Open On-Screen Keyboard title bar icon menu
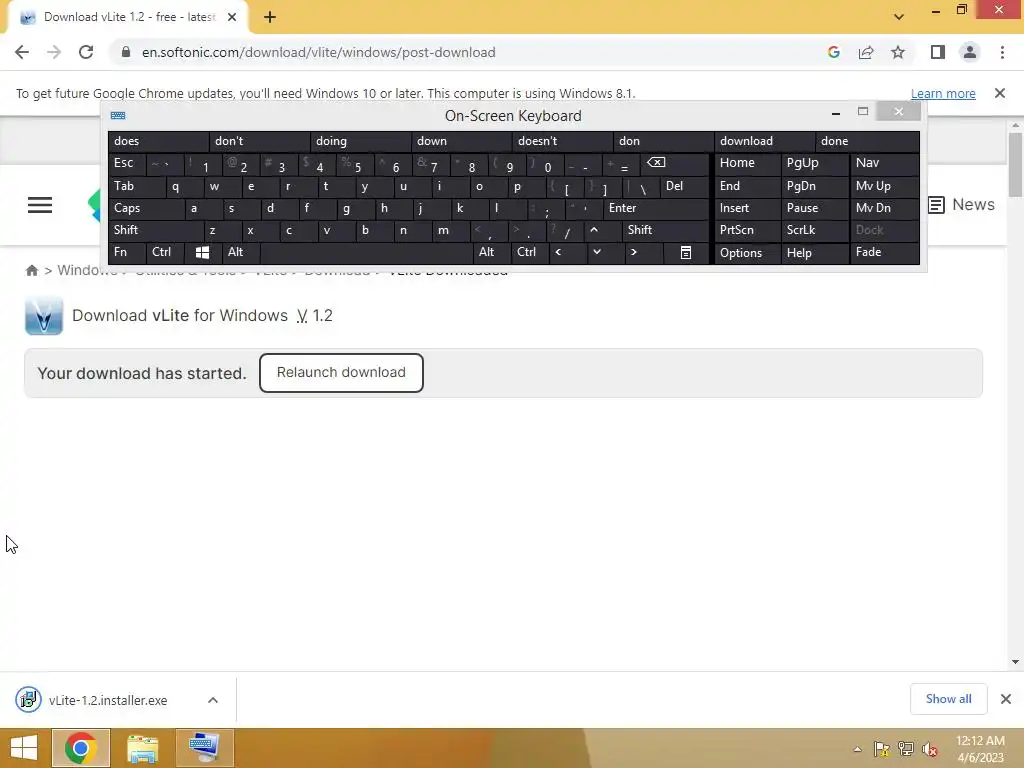The image size is (1024, 768). [x=118, y=116]
